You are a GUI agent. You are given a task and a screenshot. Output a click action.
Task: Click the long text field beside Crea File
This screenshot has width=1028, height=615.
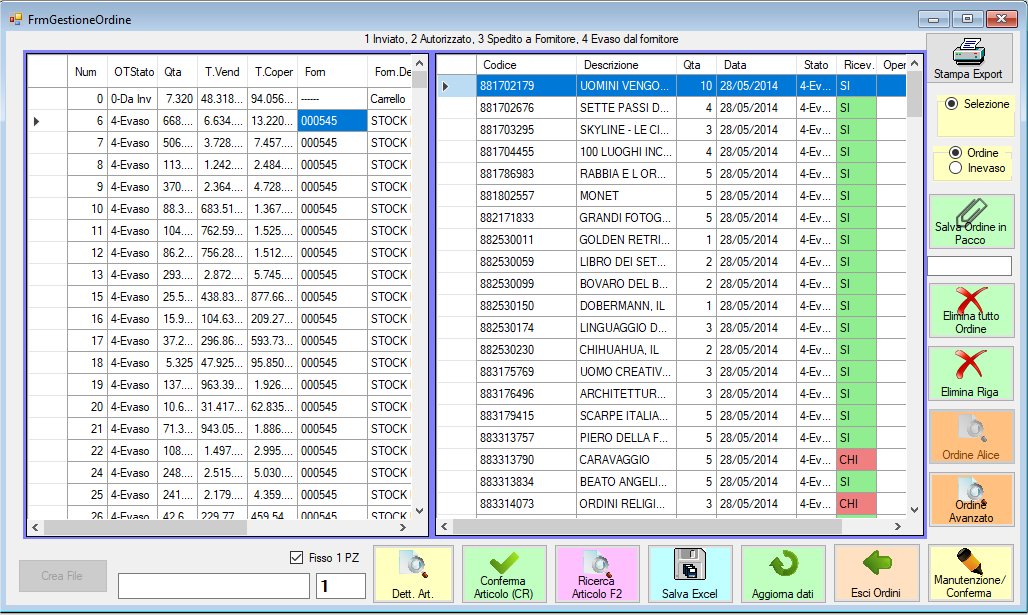[x=214, y=585]
